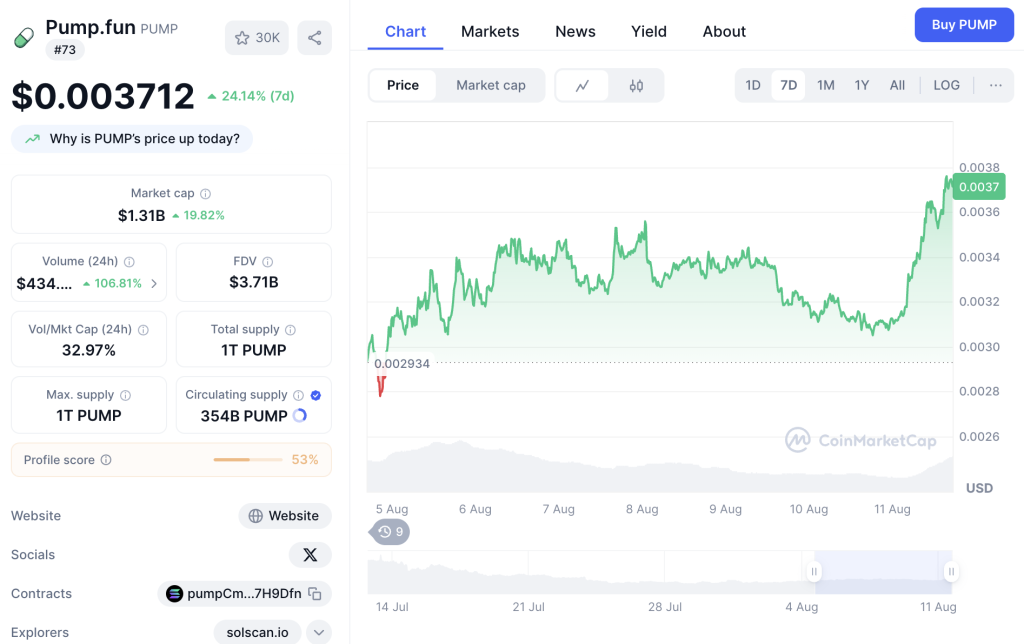The height and width of the screenshot is (644, 1024).
Task: Click the Buy PUMP button
Action: (x=964, y=25)
